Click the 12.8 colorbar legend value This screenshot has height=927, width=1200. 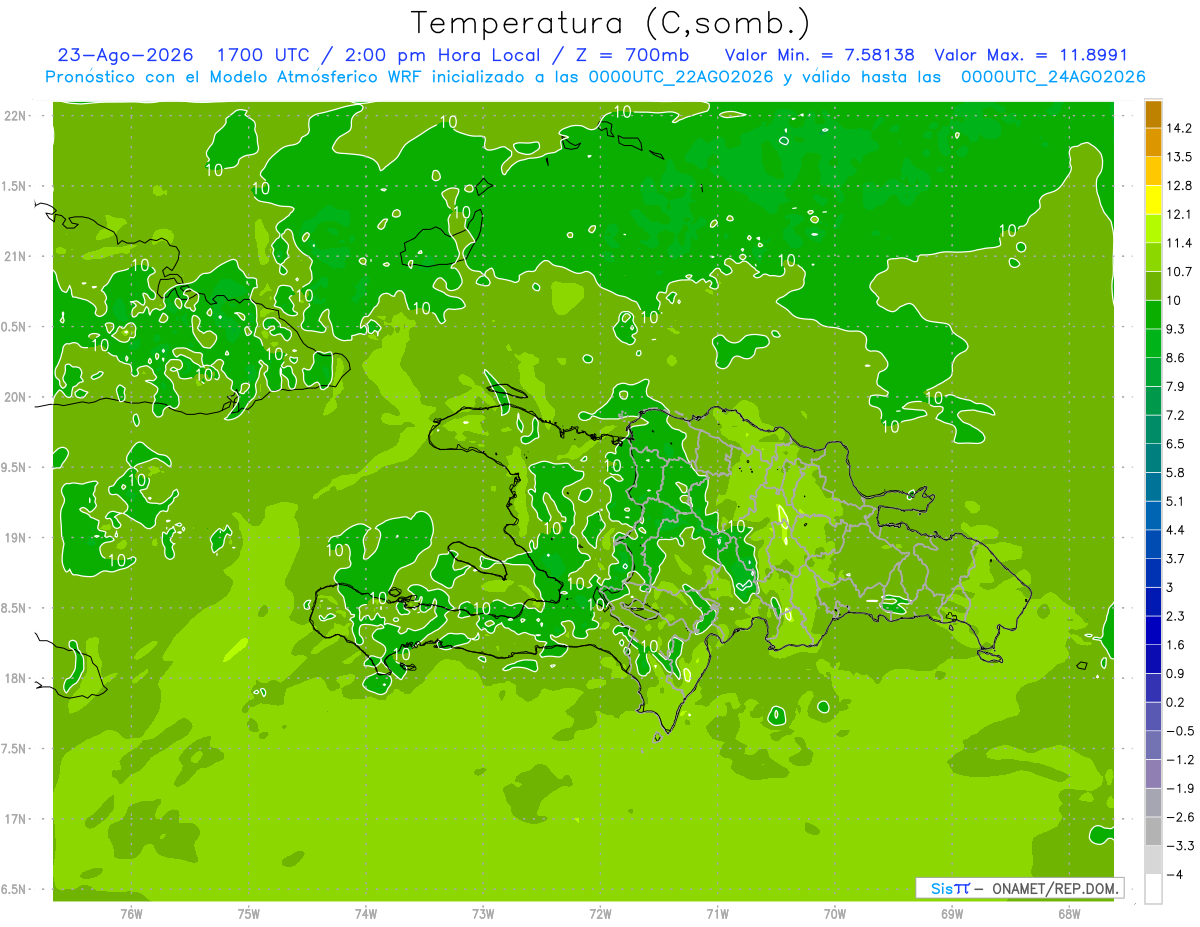[1178, 185]
